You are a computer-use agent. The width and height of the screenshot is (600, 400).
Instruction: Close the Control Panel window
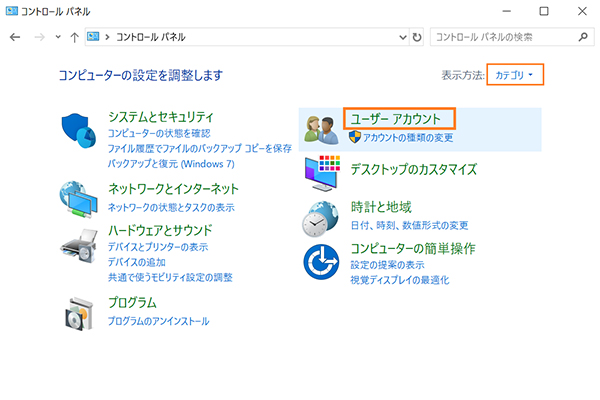point(582,11)
